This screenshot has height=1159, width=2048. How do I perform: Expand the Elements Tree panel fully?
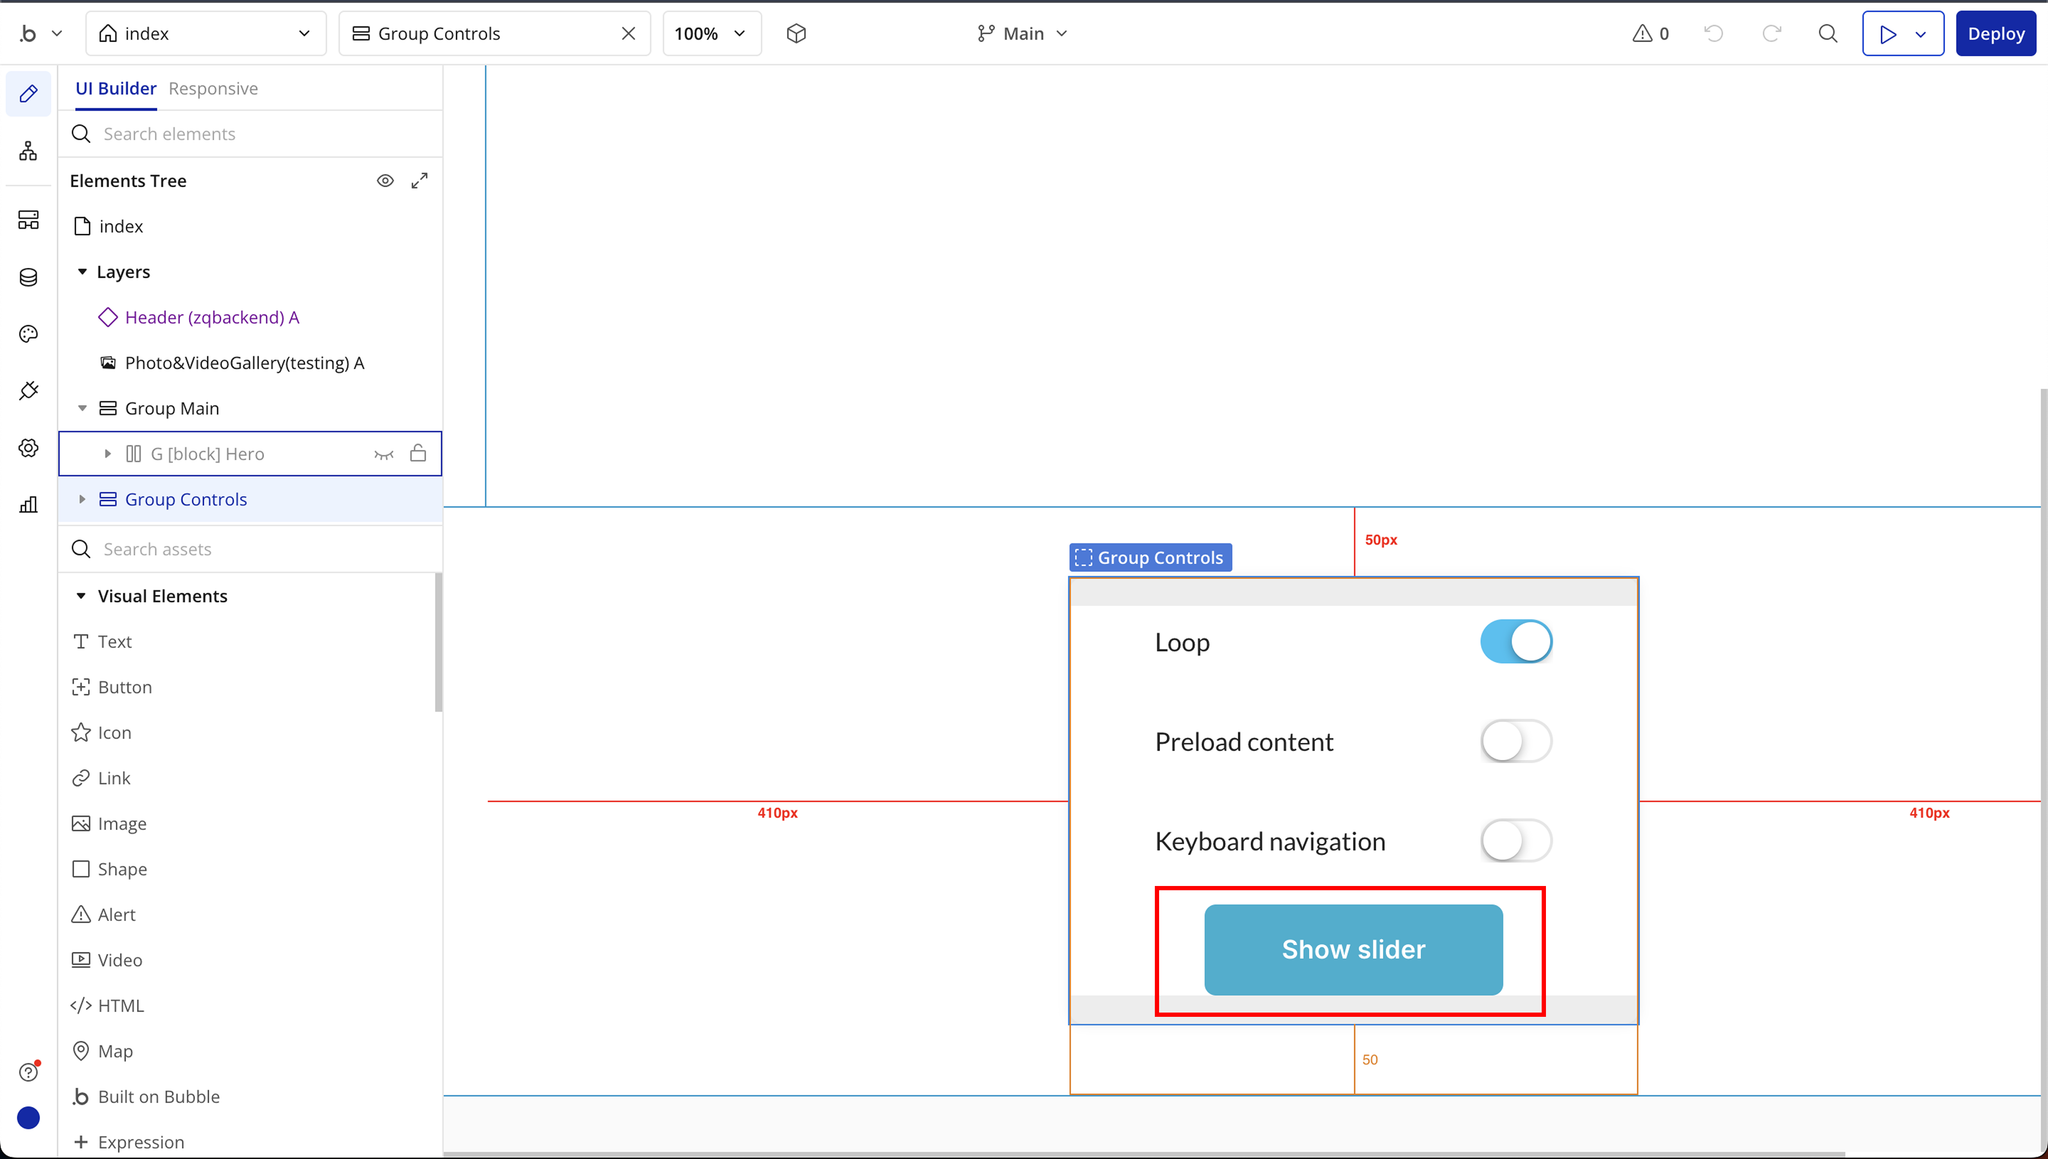[420, 181]
